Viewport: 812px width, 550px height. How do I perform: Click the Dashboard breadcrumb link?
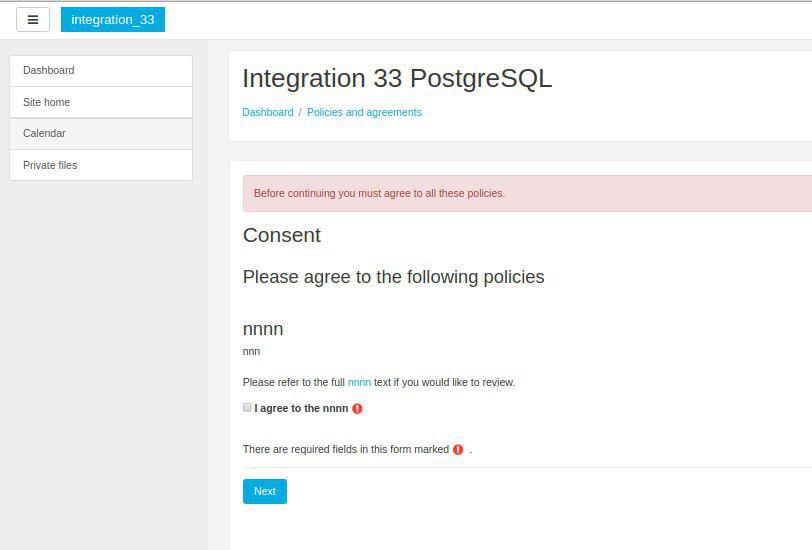[x=268, y=112]
